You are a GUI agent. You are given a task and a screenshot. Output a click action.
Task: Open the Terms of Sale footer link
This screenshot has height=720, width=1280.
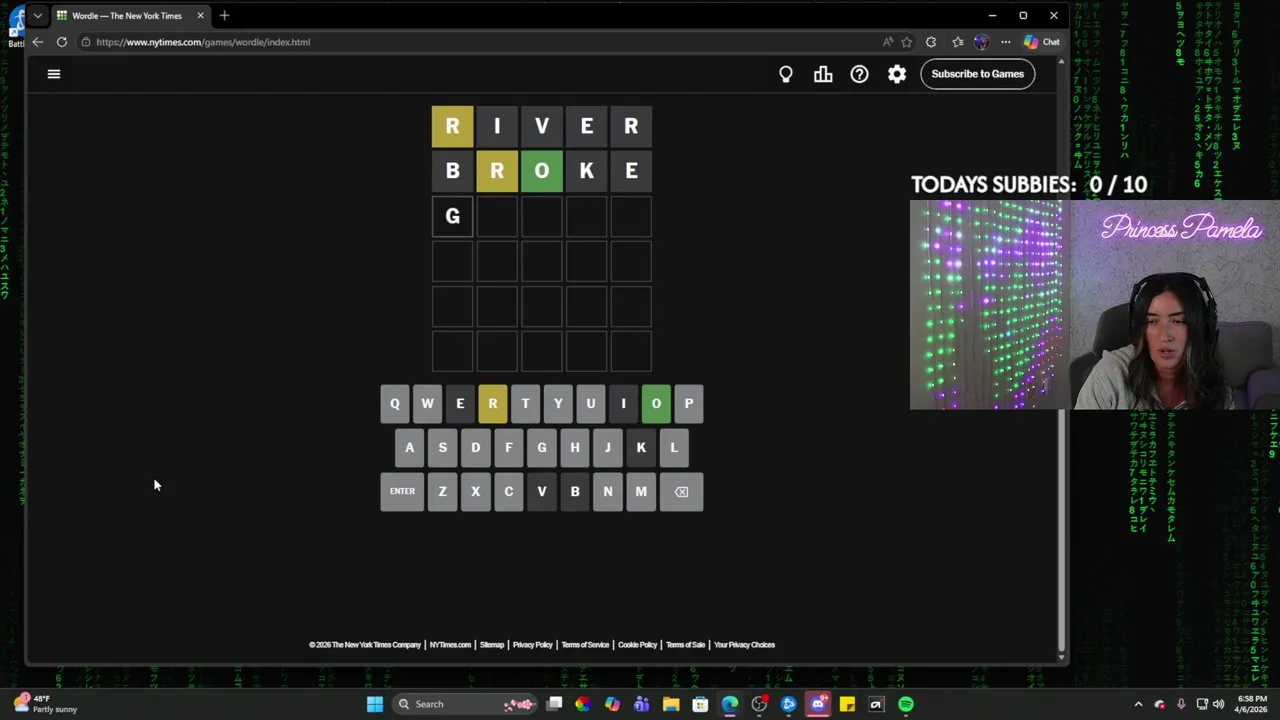click(686, 645)
